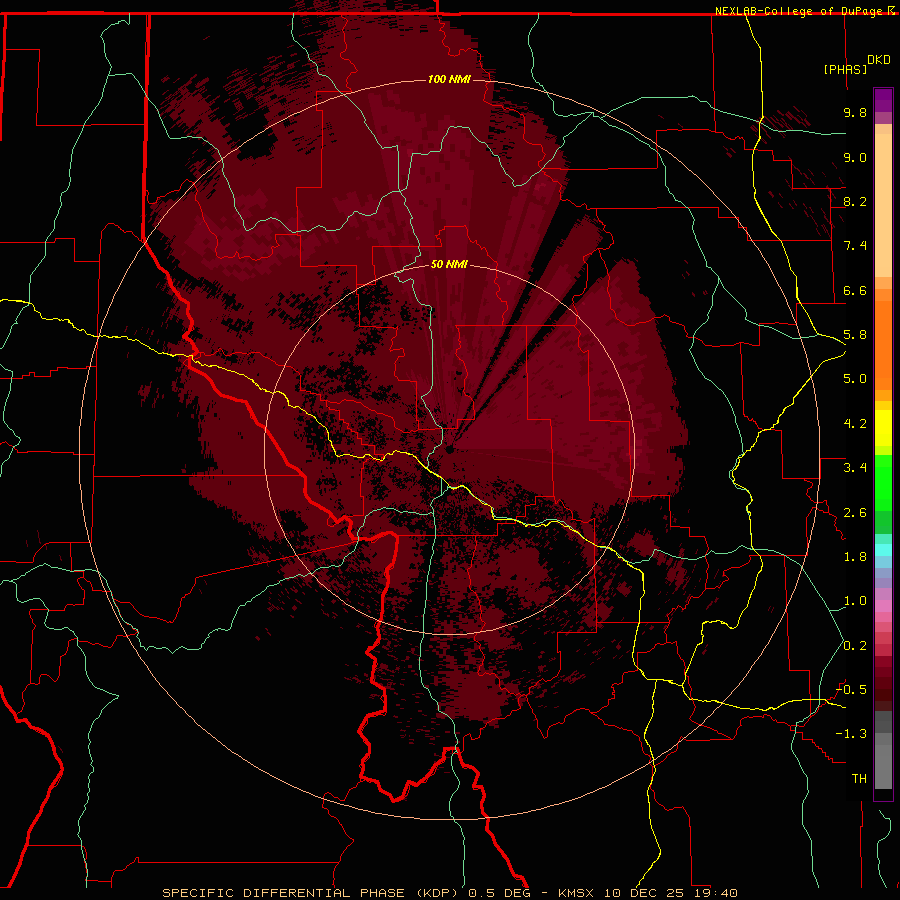This screenshot has height=900, width=900.
Task: Click the DKD label above the color scale
Action: pos(878,60)
